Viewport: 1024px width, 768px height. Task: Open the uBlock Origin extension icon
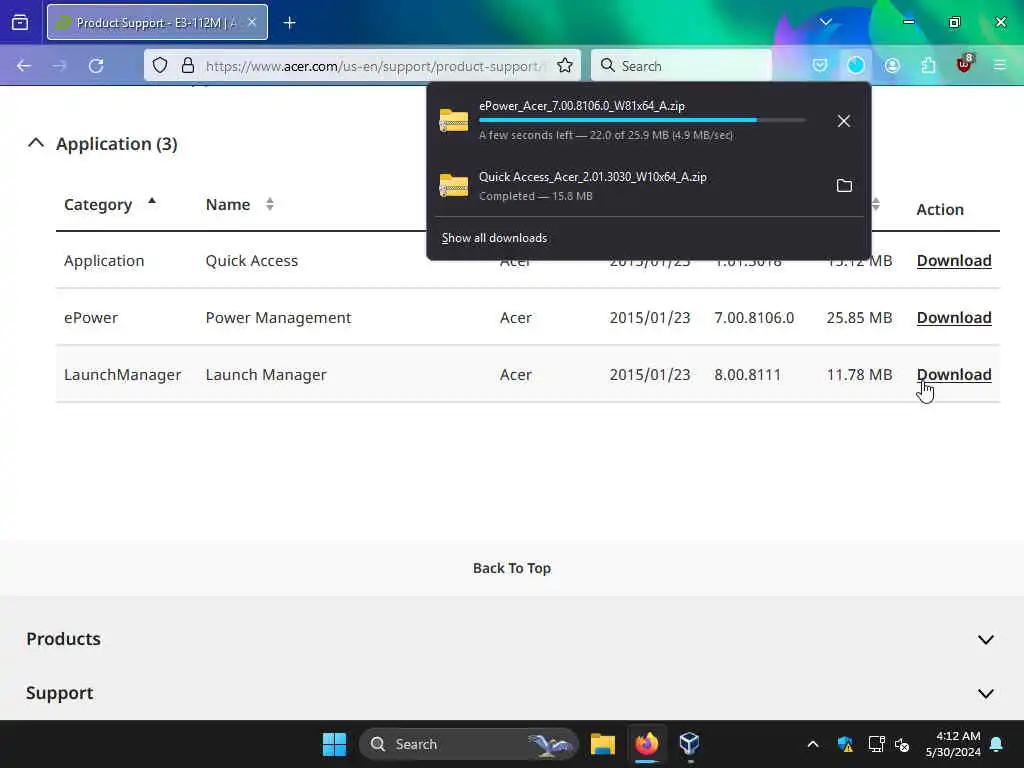point(964,64)
